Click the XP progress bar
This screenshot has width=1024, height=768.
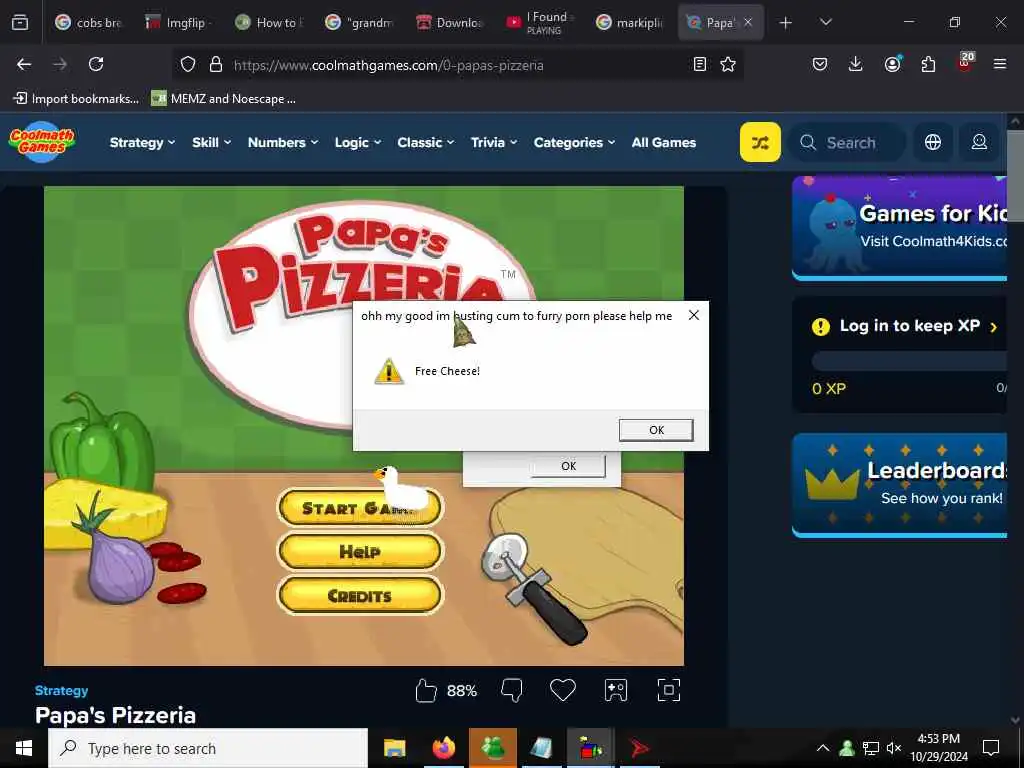click(908, 361)
